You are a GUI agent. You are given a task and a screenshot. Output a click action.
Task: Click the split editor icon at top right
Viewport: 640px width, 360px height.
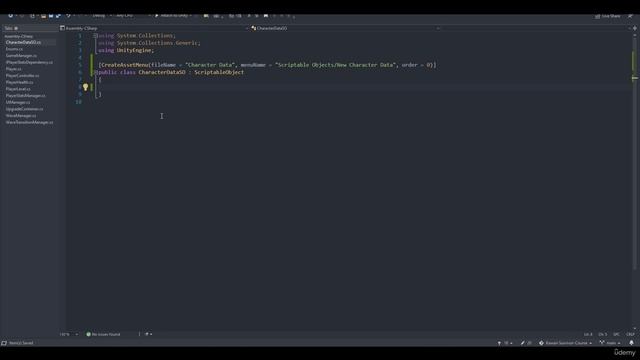point(635,28)
